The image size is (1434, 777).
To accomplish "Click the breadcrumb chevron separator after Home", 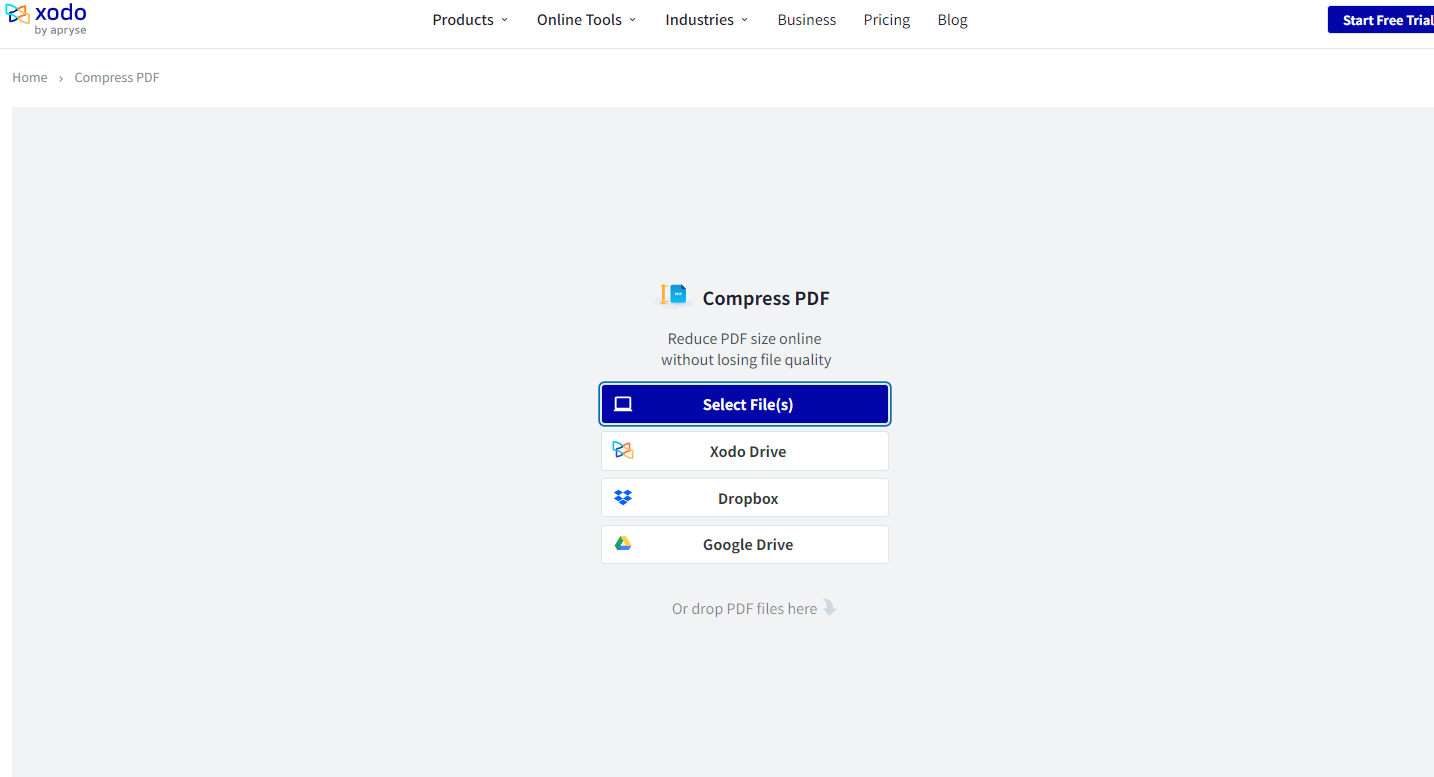I will click(x=61, y=78).
